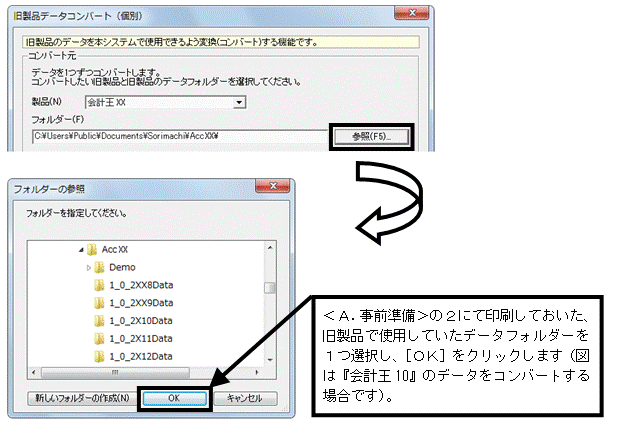Close the 旧製品データコンバート dialog
The width and height of the screenshot is (642, 428).
click(411, 13)
